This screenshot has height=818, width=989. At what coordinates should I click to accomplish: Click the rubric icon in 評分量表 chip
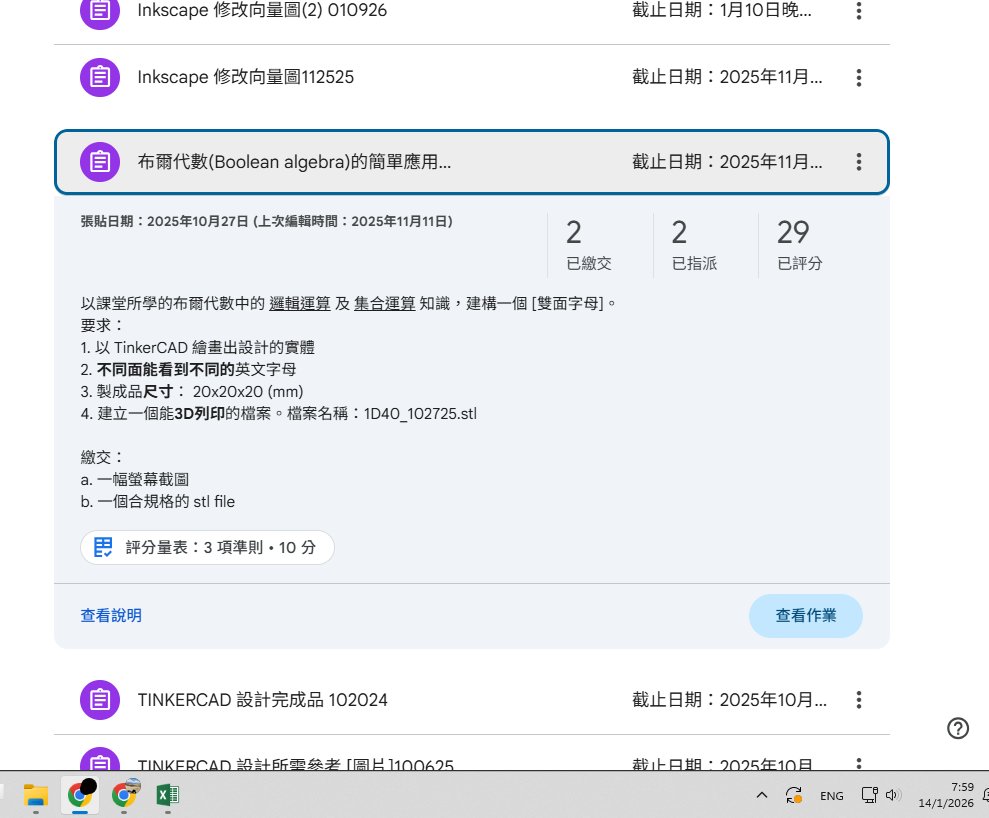103,548
